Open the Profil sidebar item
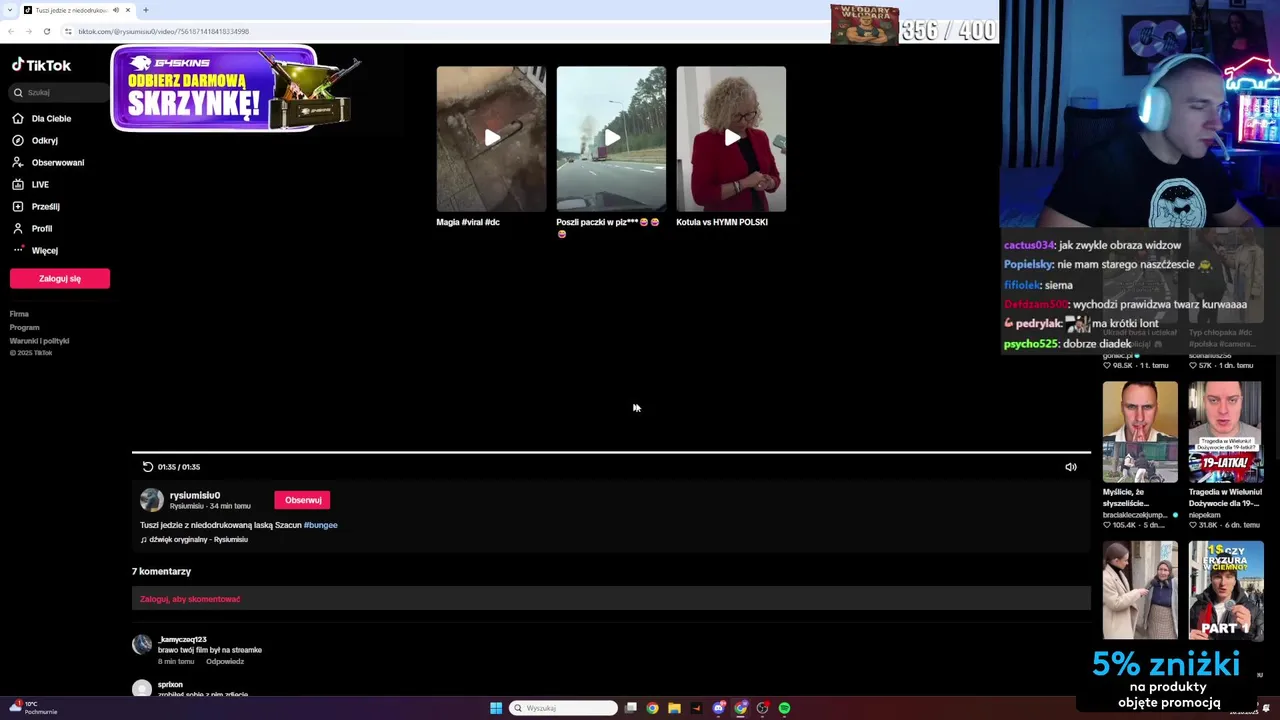This screenshot has height=720, width=1280. 32,228
